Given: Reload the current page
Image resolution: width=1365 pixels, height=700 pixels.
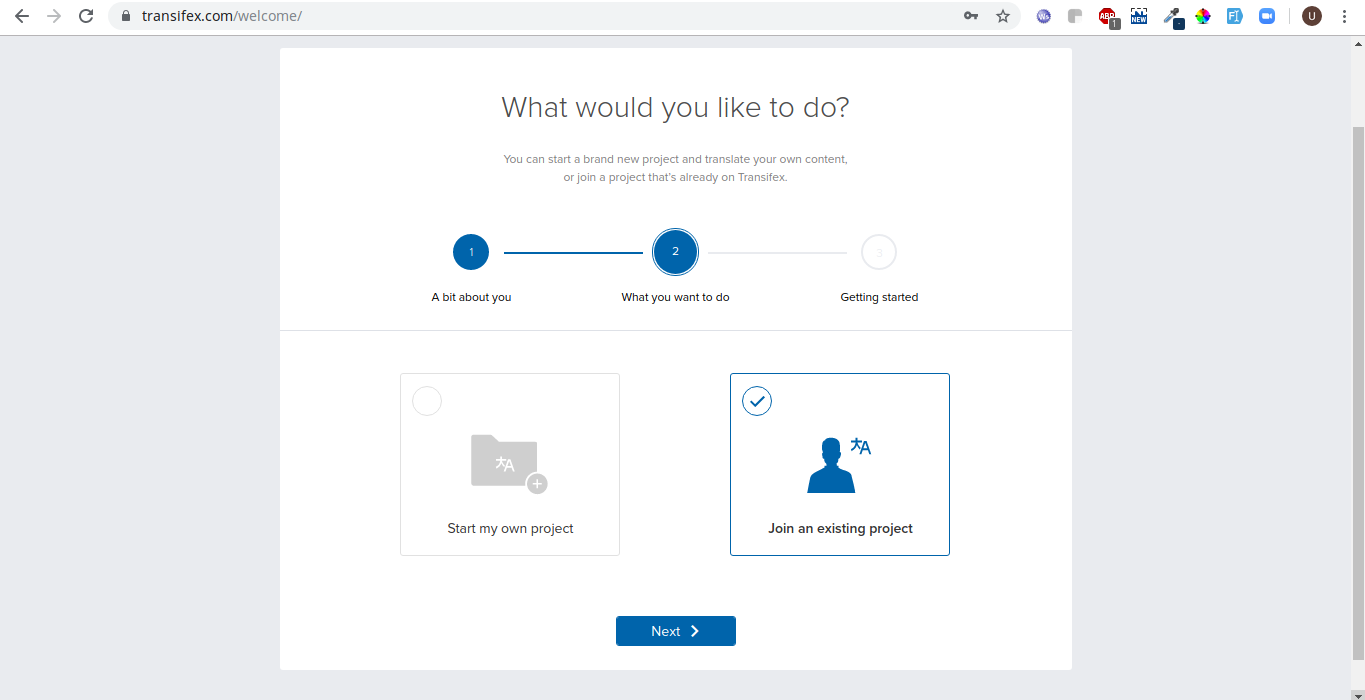Looking at the screenshot, I should click(86, 16).
